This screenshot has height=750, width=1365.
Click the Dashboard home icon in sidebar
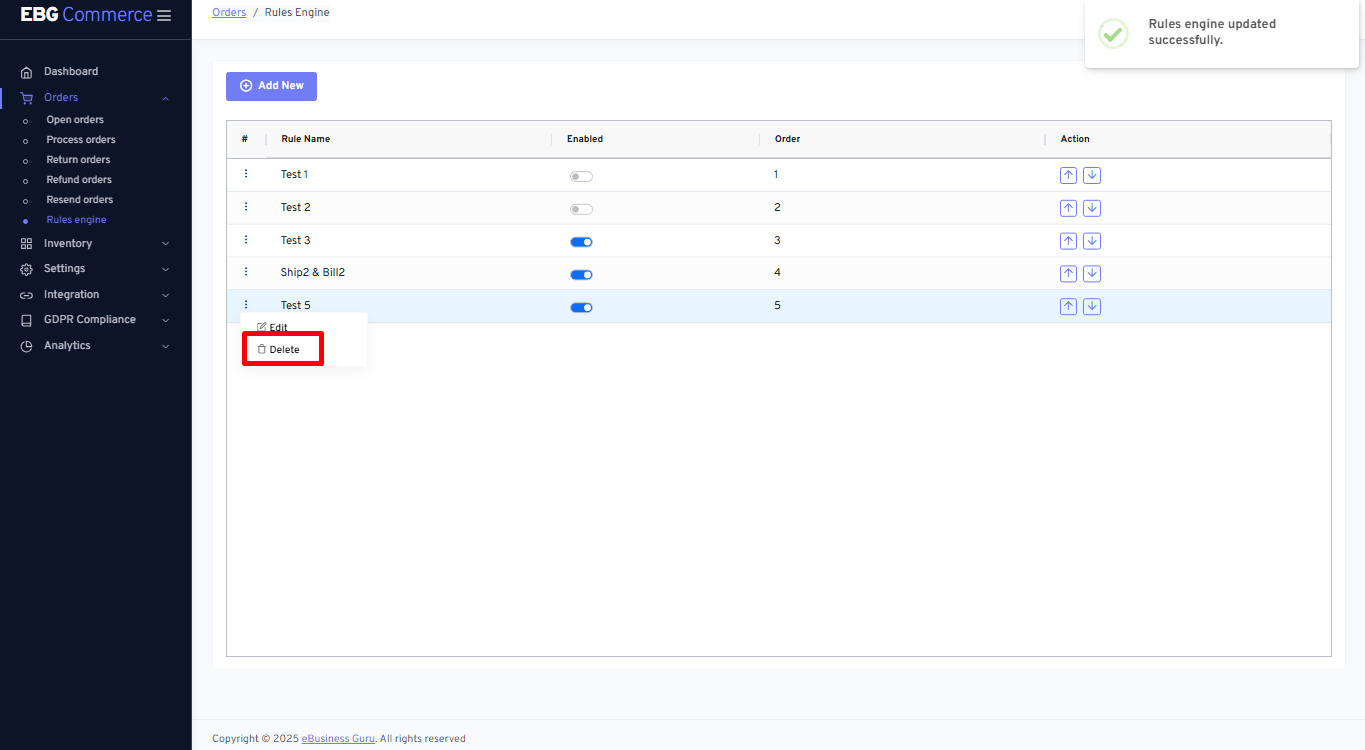point(27,72)
